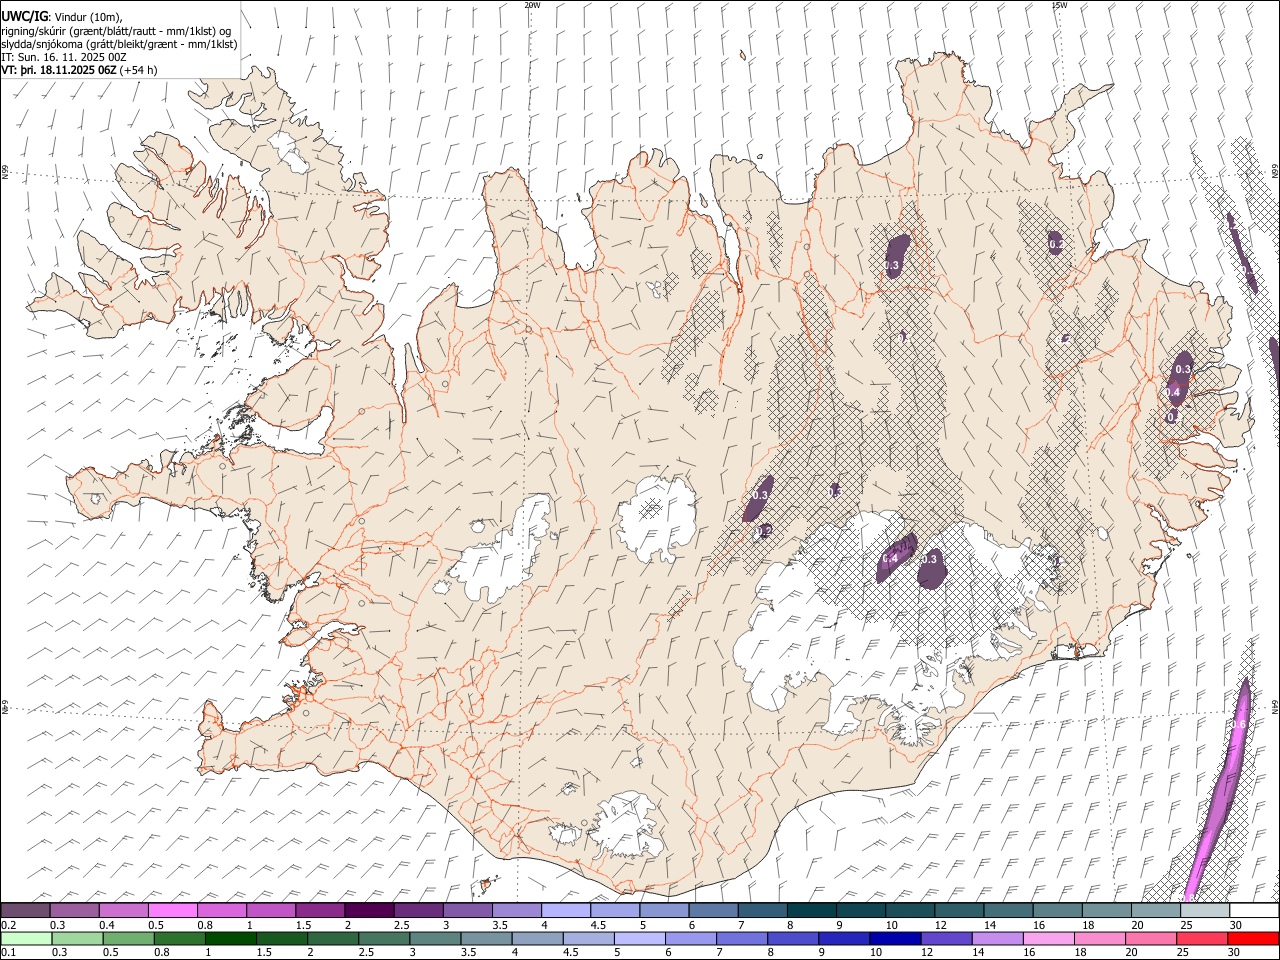Viewport: 1280px width, 960px height.
Task: Click the 0.1 value under the lower legend
Action: (6, 953)
